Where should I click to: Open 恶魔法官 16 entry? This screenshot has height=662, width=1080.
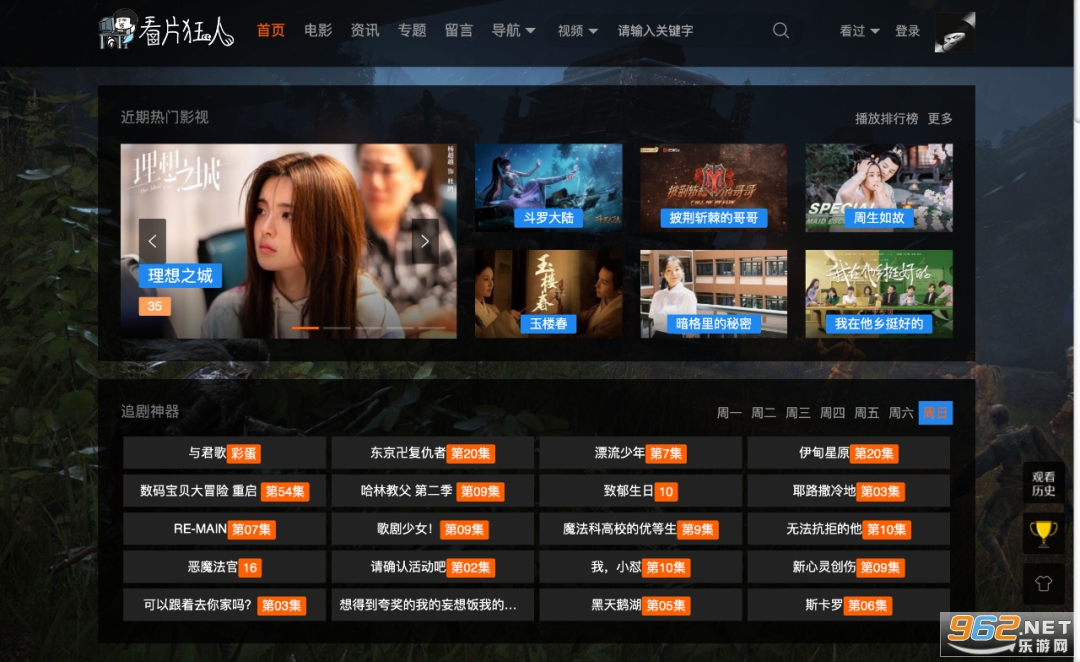(225, 567)
